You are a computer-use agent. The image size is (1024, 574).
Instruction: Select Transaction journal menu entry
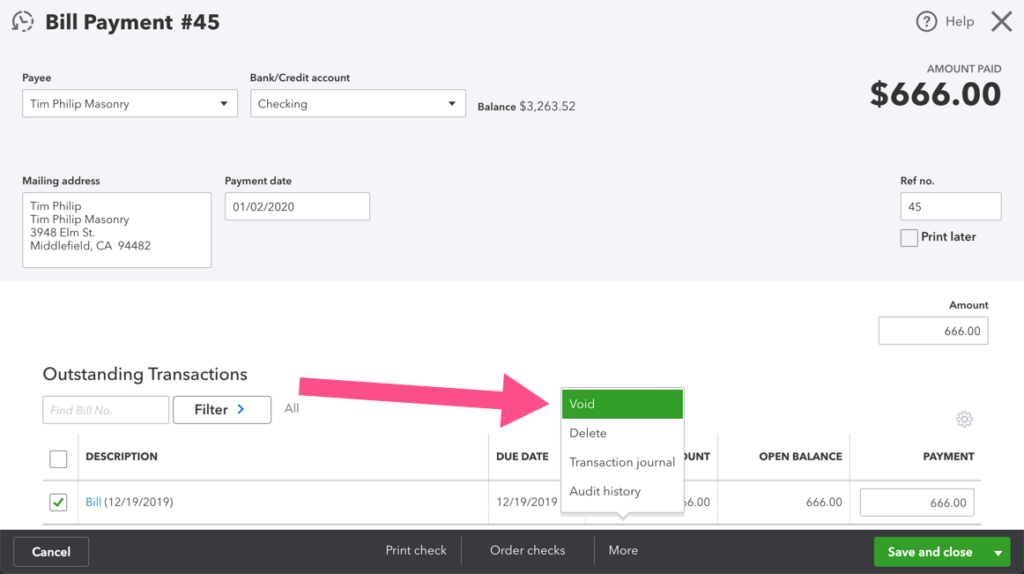point(622,462)
